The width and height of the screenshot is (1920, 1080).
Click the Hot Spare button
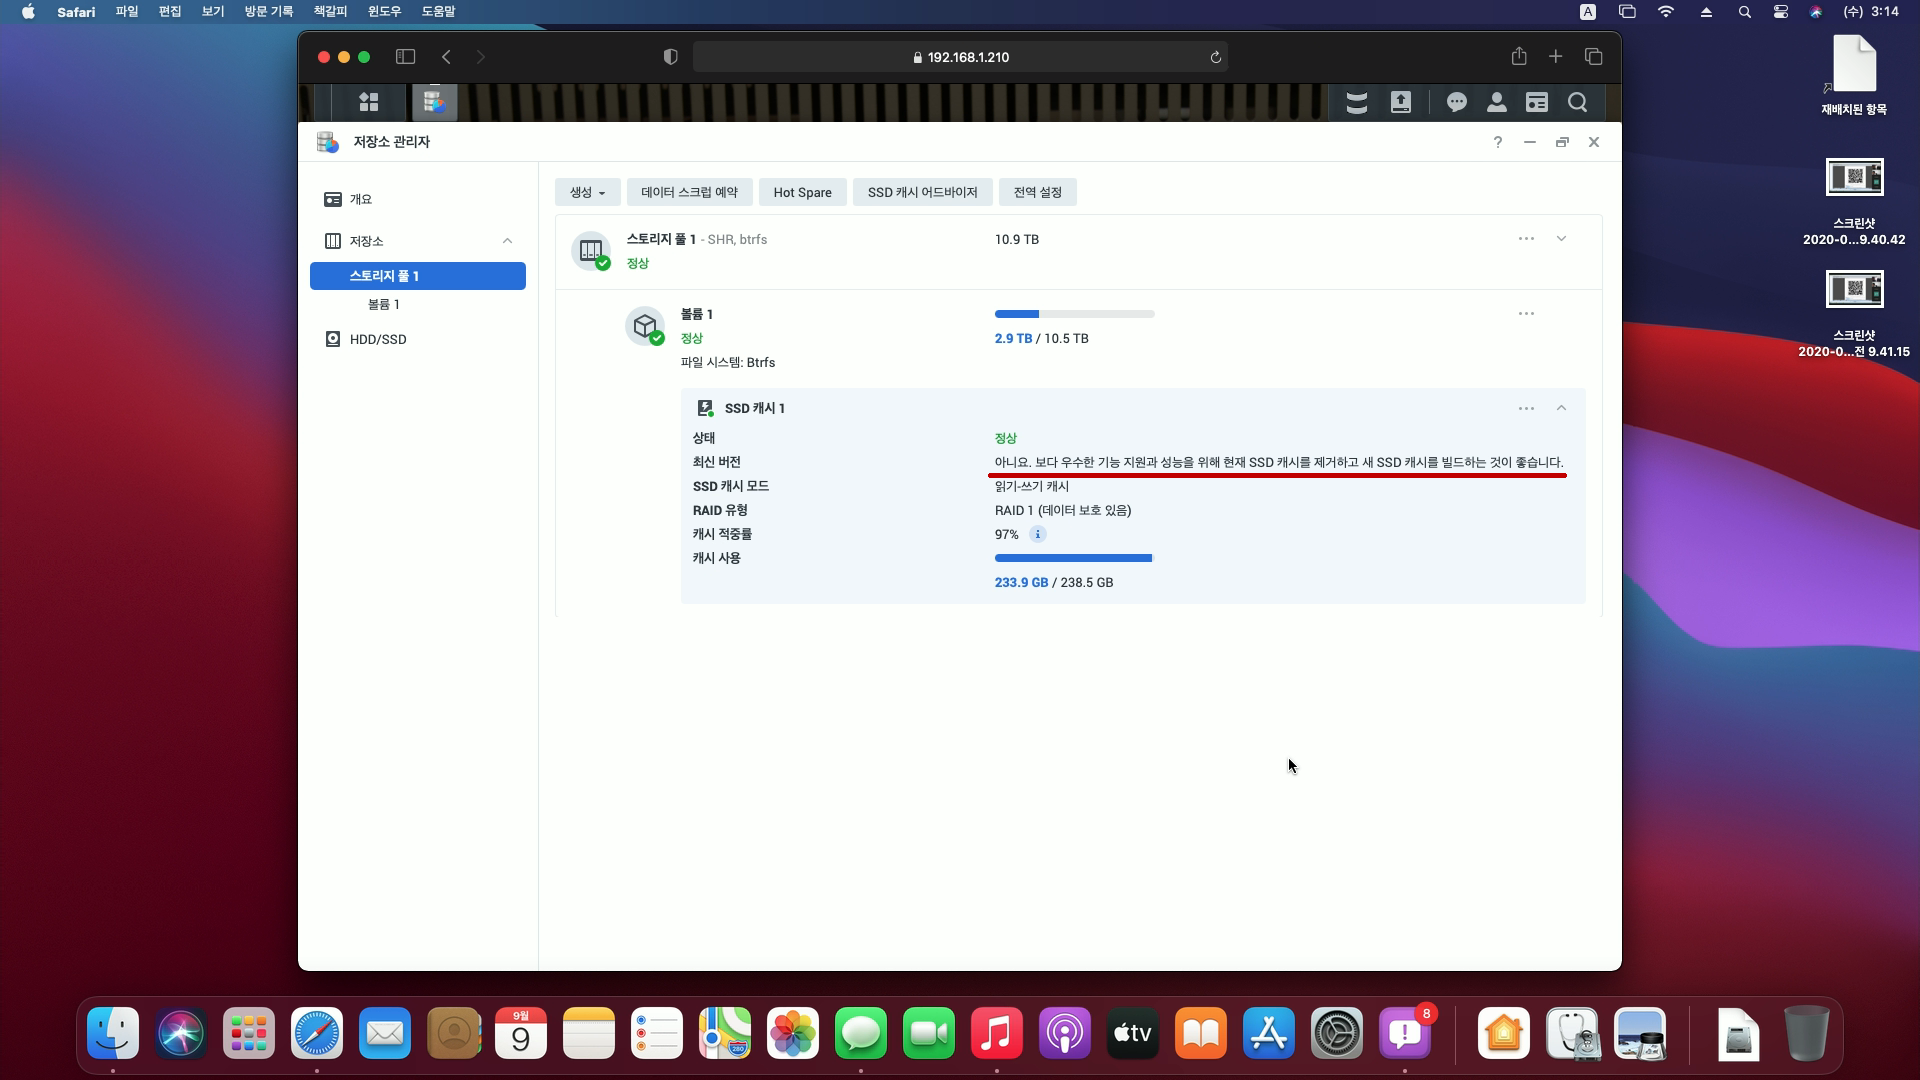click(802, 192)
